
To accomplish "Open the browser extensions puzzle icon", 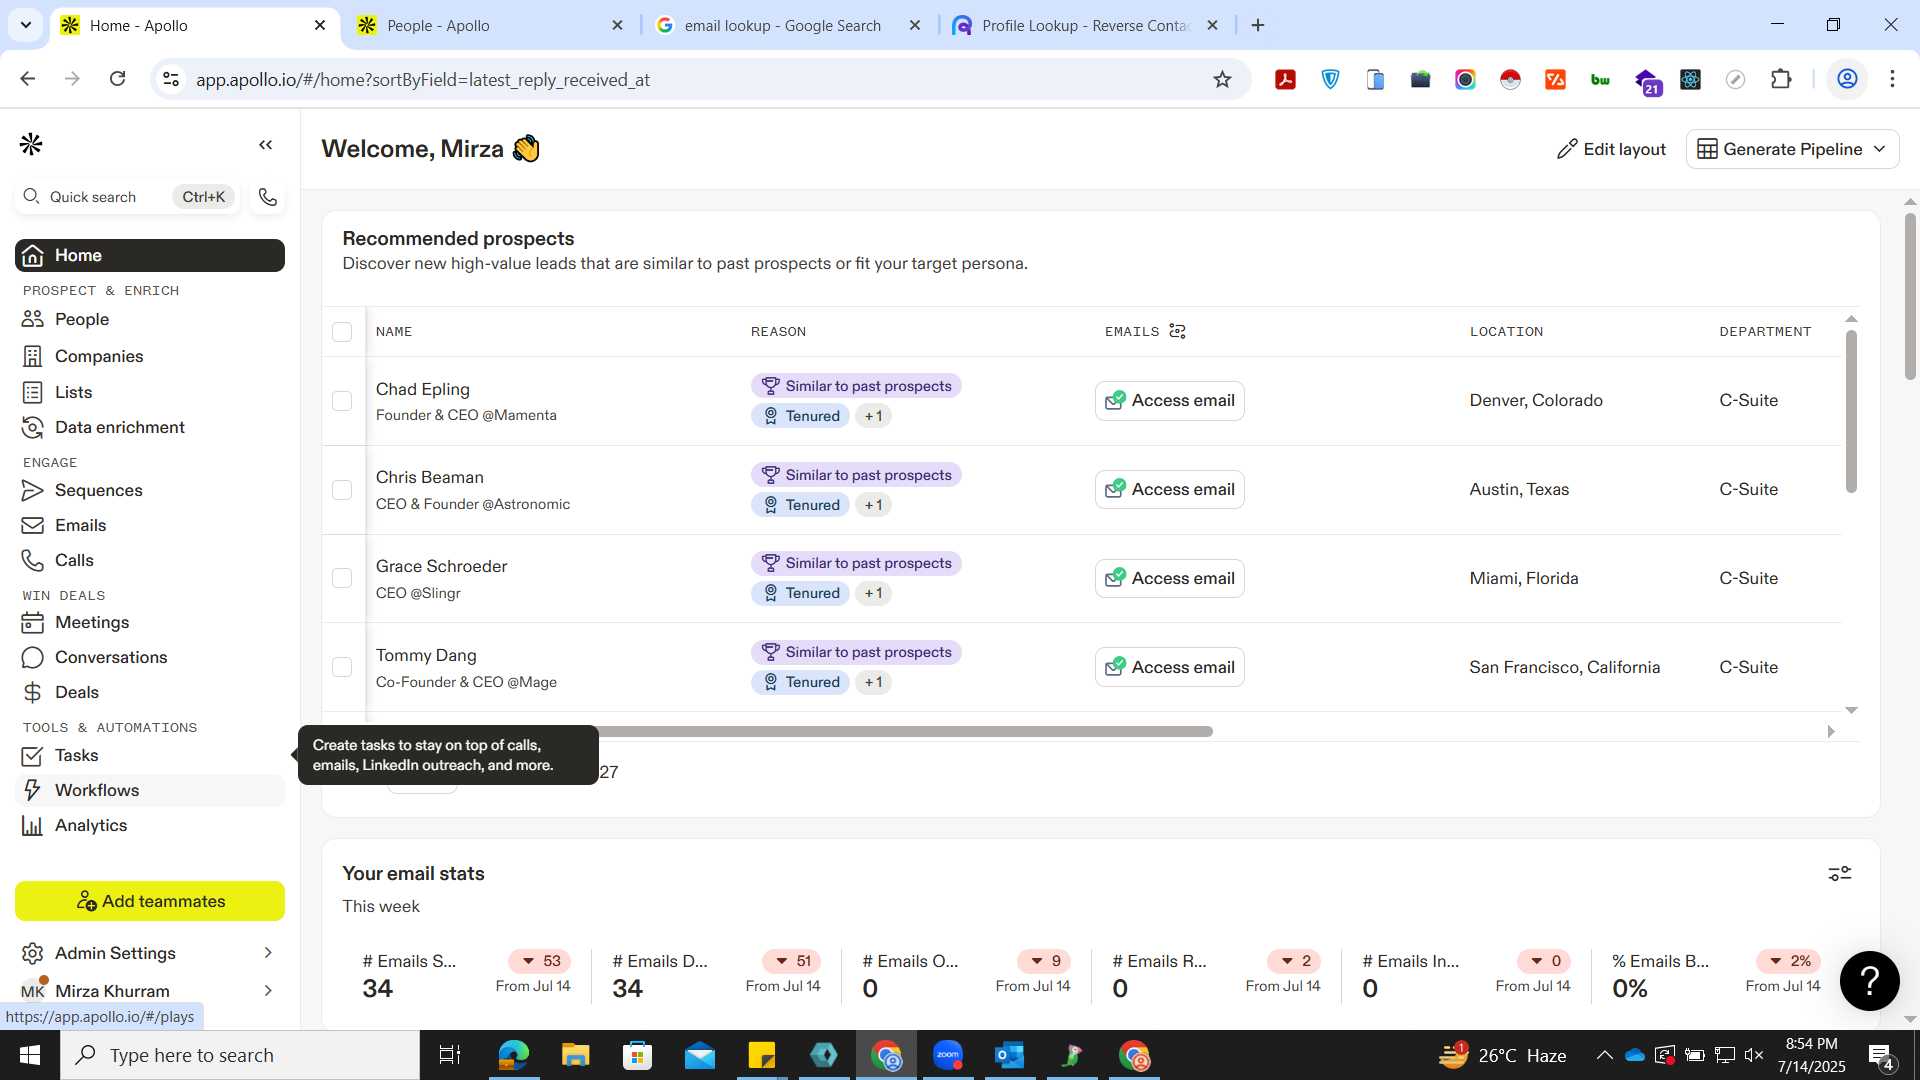I will click(x=1781, y=79).
